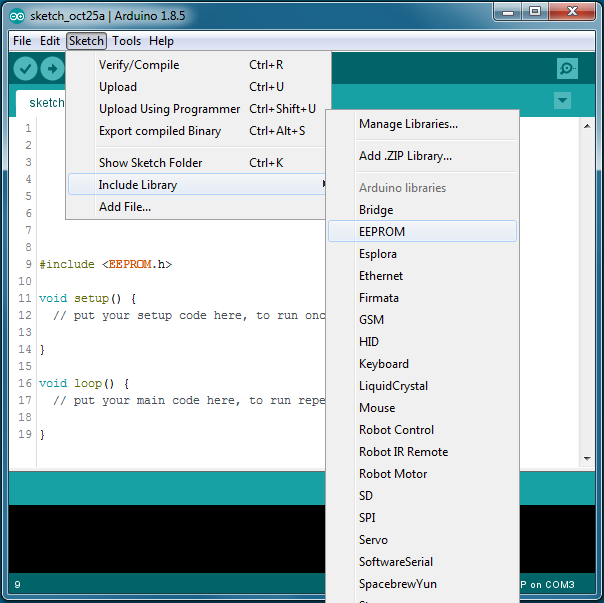Choose Upload in the Sketch menu

click(x=199, y=87)
